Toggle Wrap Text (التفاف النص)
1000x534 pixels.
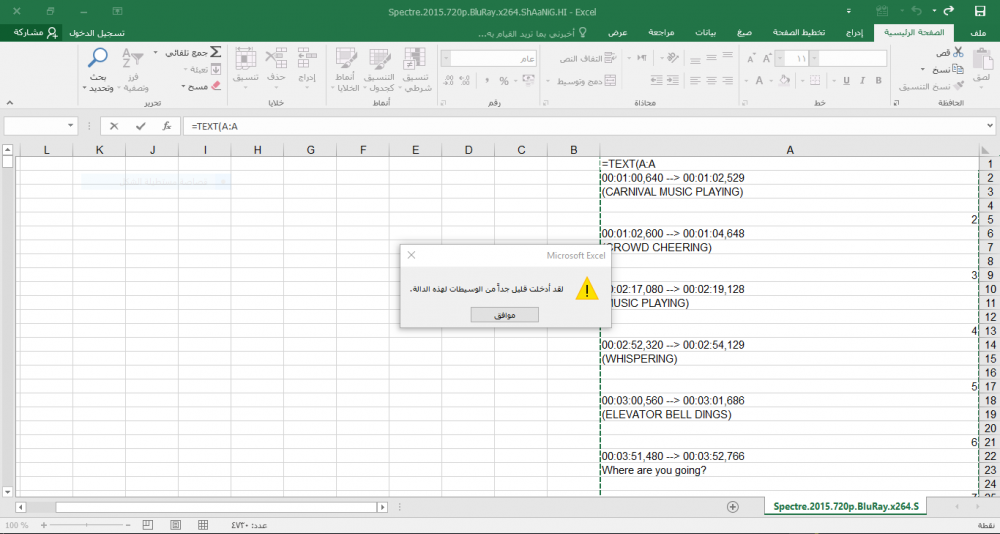[x=589, y=59]
